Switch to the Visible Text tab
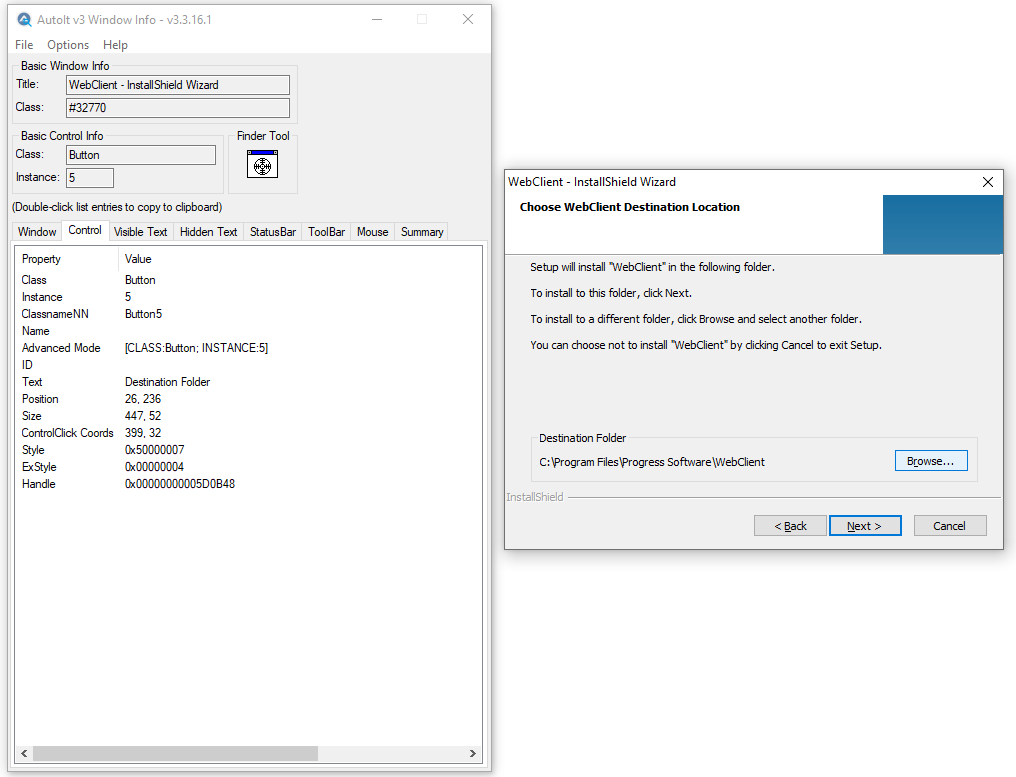1016x777 pixels. click(141, 232)
